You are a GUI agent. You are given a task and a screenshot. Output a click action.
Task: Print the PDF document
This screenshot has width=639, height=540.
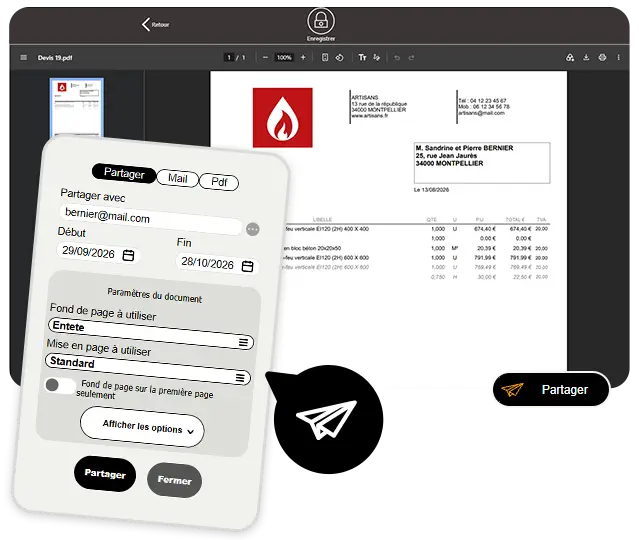click(602, 57)
